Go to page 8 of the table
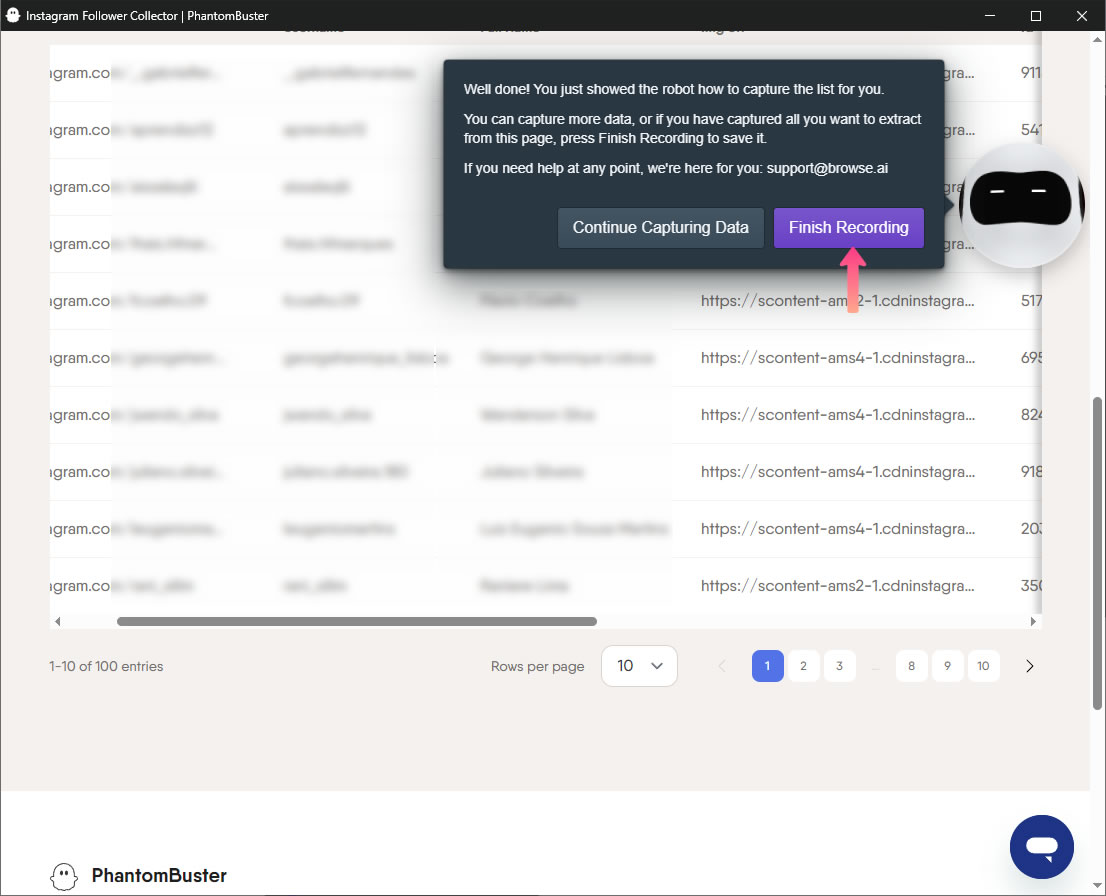Image resolution: width=1106 pixels, height=896 pixels. [x=911, y=666]
